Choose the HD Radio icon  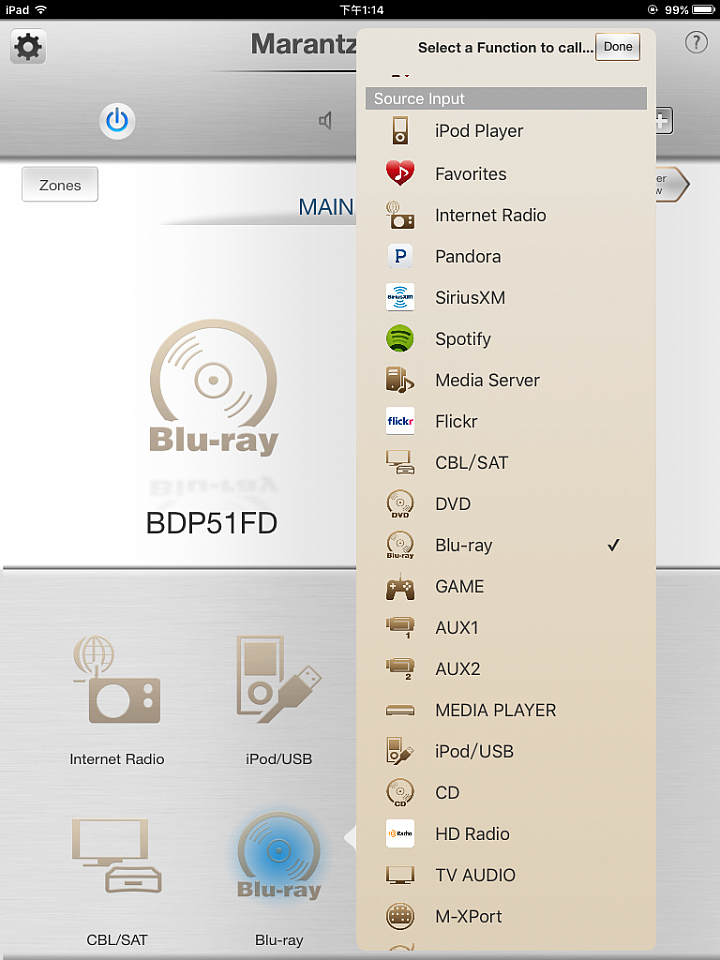400,834
